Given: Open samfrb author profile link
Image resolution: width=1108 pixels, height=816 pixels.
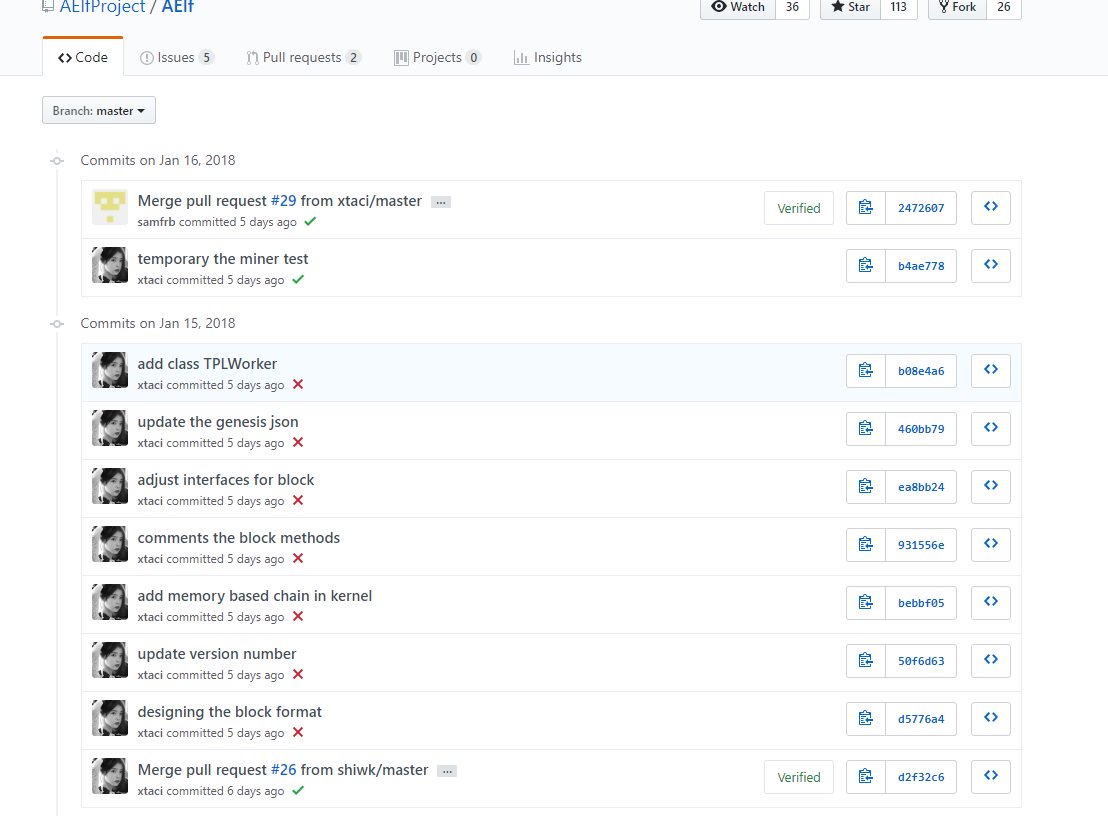Looking at the screenshot, I should click(156, 222).
